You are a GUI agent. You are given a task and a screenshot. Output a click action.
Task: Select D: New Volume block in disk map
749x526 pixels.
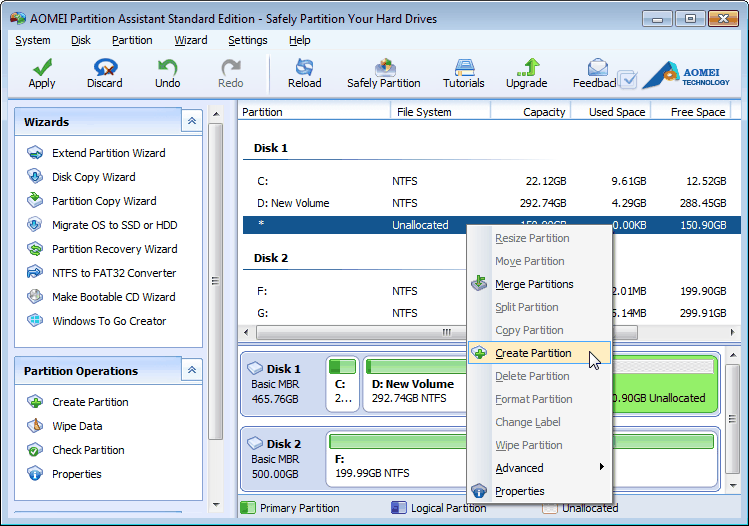pyautogui.click(x=415, y=384)
